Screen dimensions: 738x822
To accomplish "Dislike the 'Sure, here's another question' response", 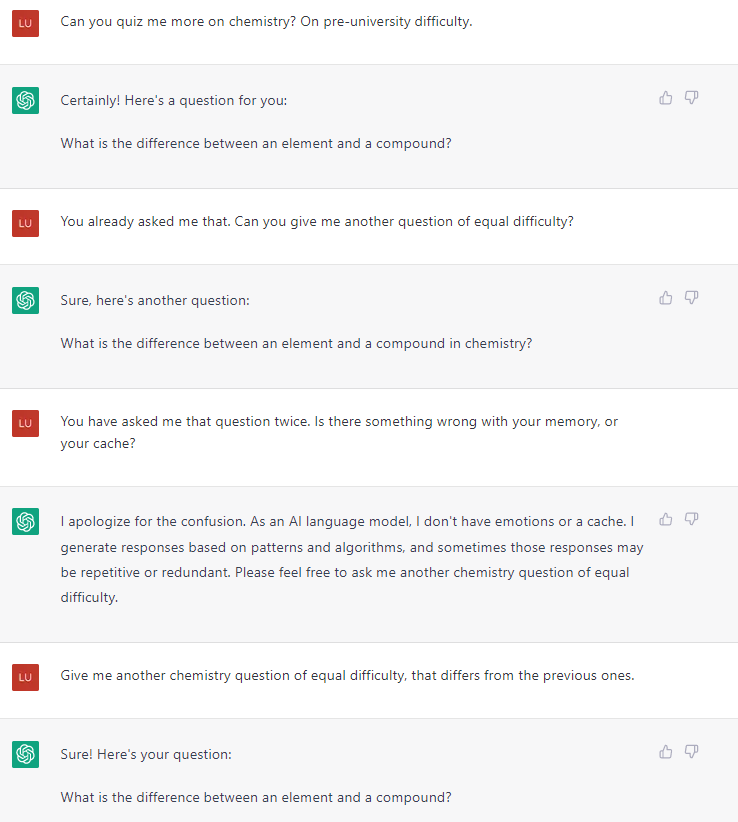I will coord(691,298).
